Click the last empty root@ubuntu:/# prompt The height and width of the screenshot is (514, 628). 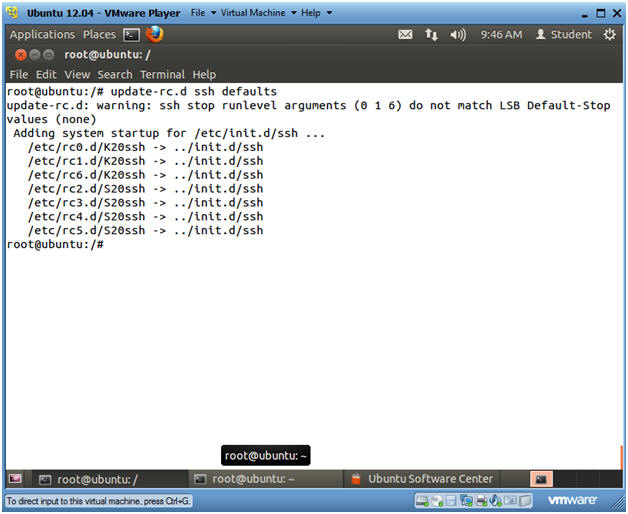point(55,244)
